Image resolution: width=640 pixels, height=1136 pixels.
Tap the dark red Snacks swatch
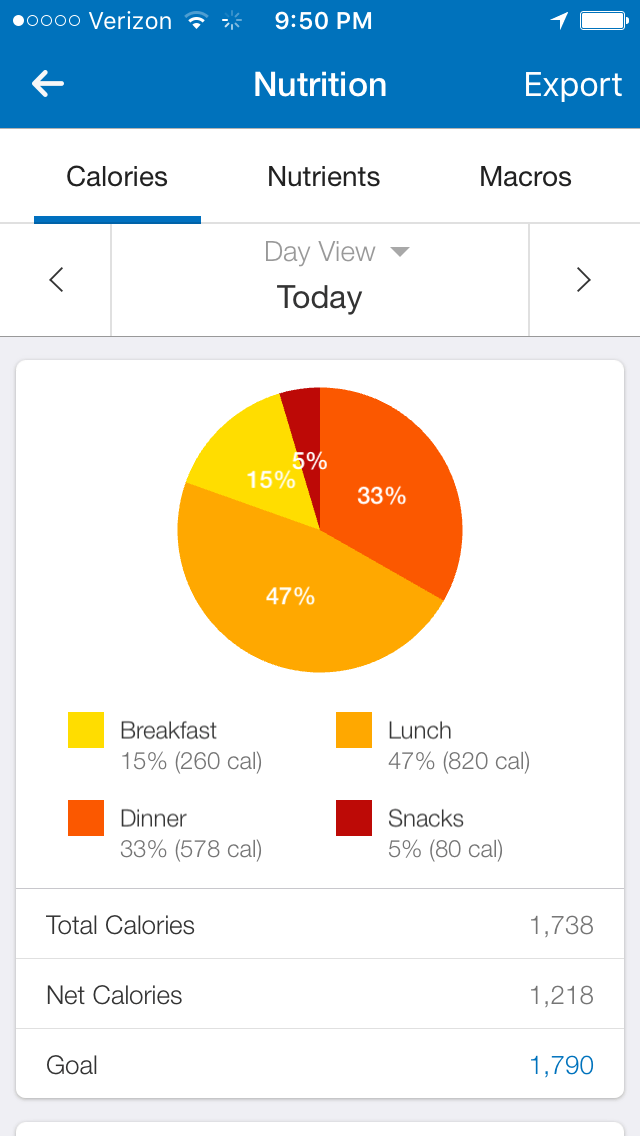tap(354, 818)
